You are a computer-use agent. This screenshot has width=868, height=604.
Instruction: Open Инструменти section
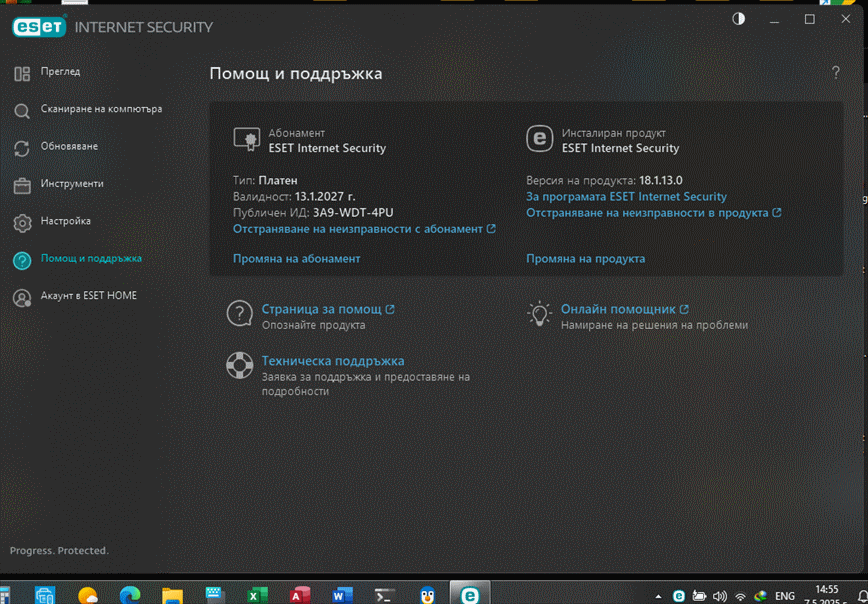72,184
